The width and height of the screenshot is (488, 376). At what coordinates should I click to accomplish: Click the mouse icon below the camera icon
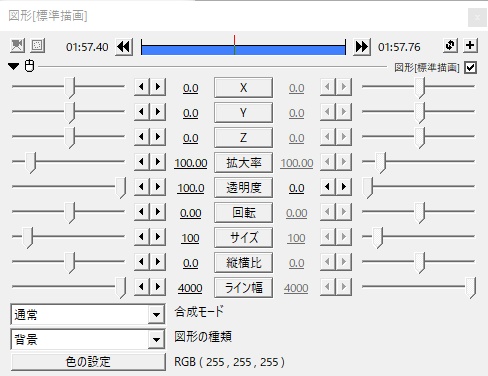29,66
